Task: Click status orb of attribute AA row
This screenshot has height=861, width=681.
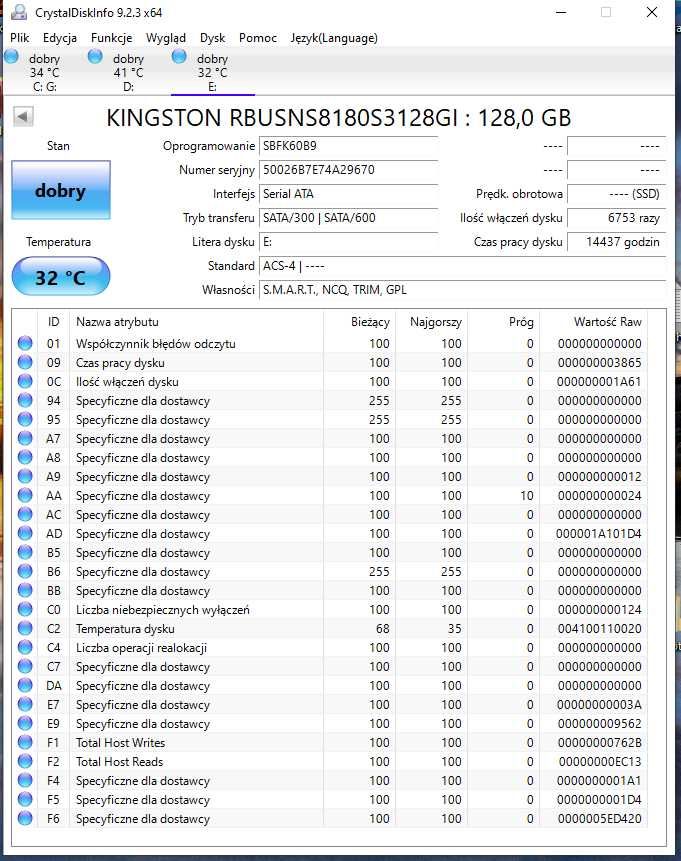Action: [x=25, y=495]
